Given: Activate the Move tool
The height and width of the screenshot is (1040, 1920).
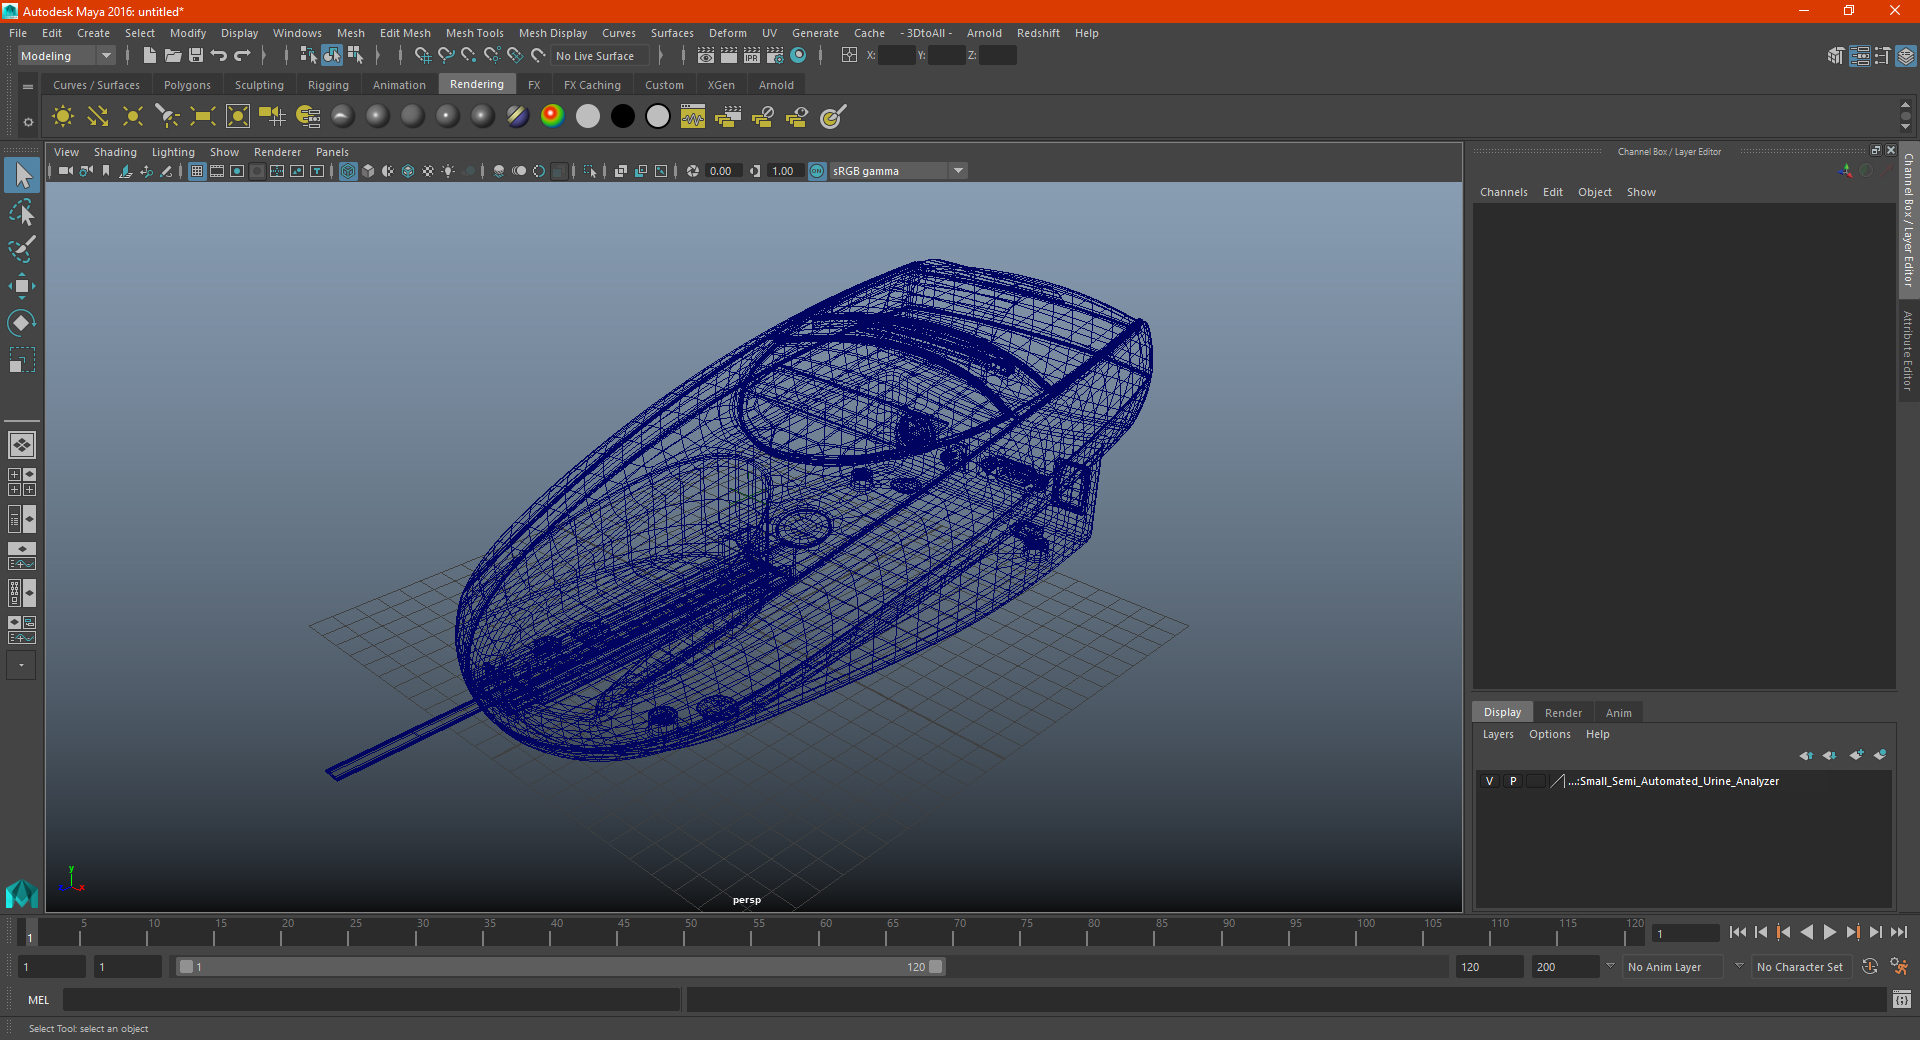Looking at the screenshot, I should click(x=22, y=286).
